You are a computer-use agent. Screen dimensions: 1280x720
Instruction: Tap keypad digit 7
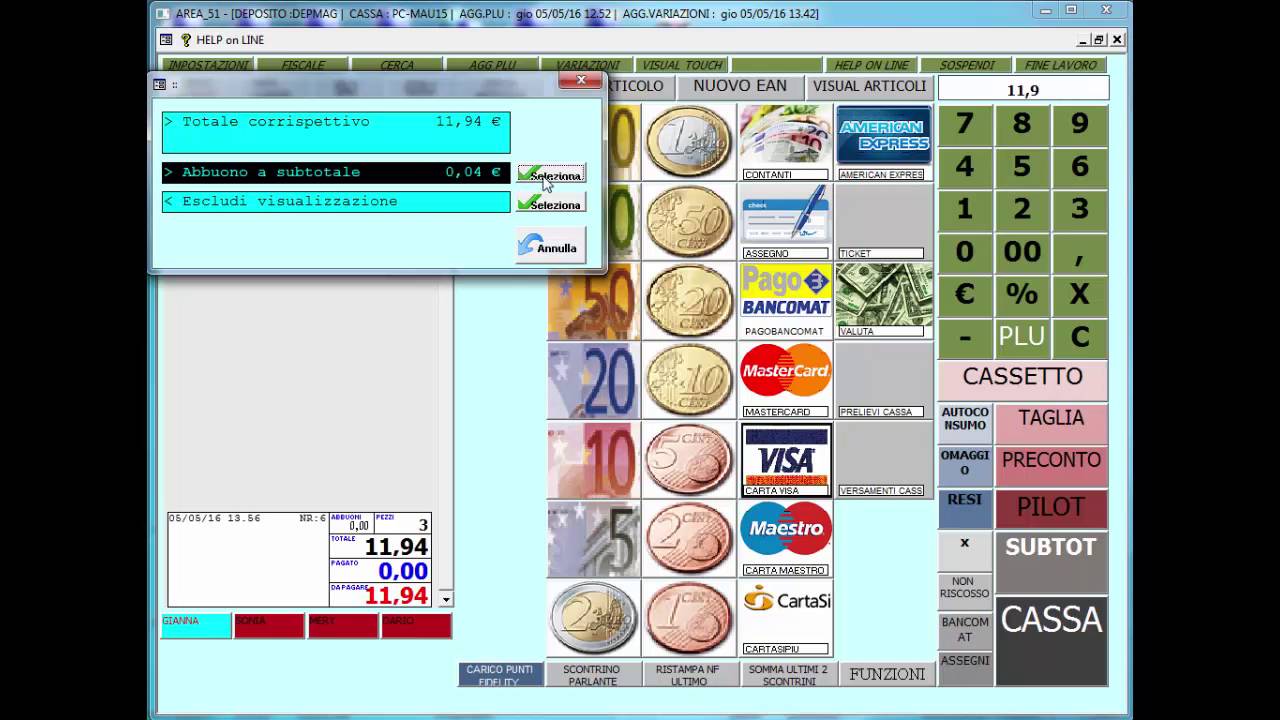pos(964,124)
